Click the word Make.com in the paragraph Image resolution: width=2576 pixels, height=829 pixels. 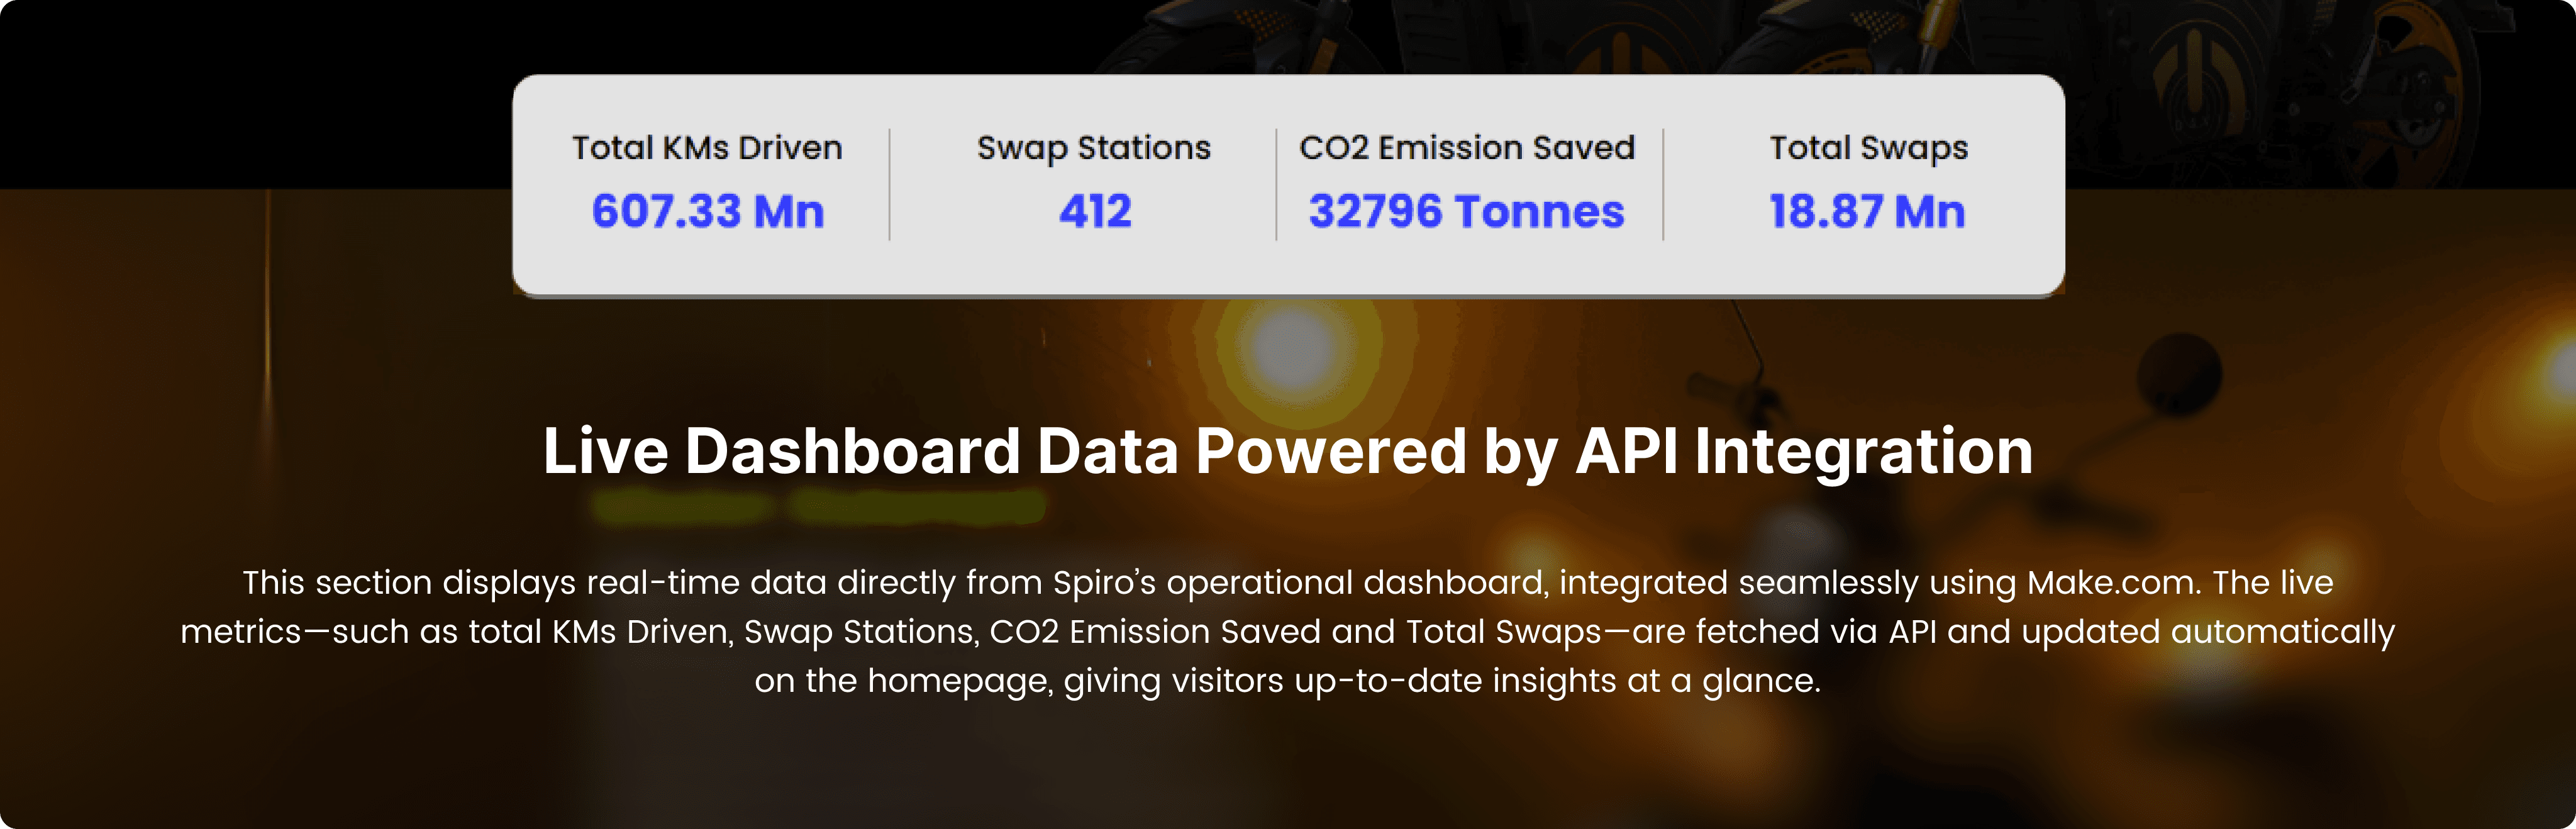click(2112, 582)
